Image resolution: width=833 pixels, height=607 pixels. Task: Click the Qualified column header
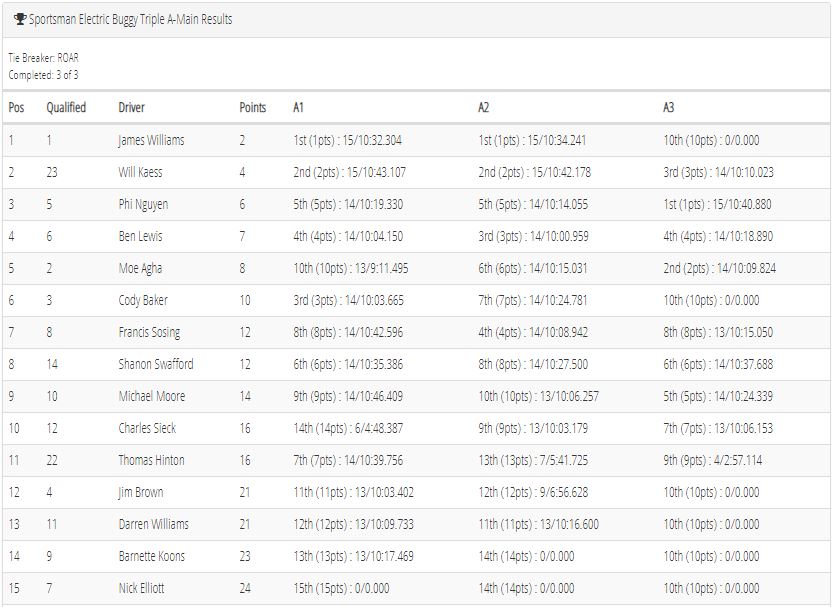pyautogui.click(x=66, y=107)
